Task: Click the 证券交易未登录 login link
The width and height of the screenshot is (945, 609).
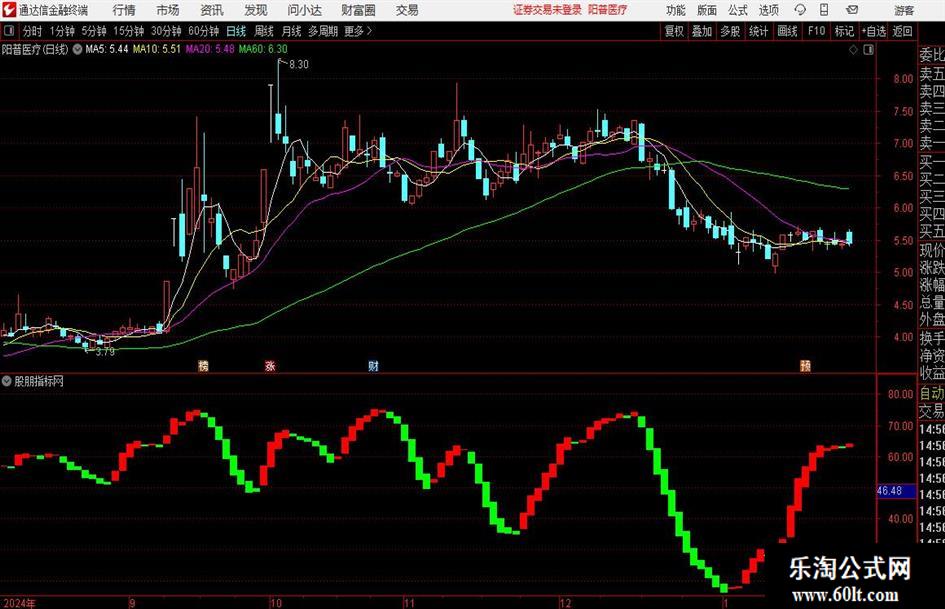Action: click(547, 10)
